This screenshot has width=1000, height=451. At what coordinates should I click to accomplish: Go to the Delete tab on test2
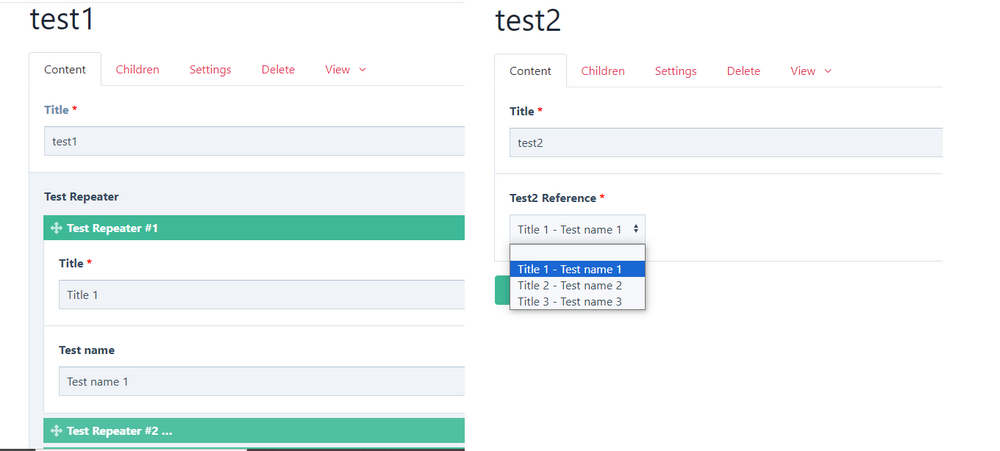pyautogui.click(x=743, y=71)
